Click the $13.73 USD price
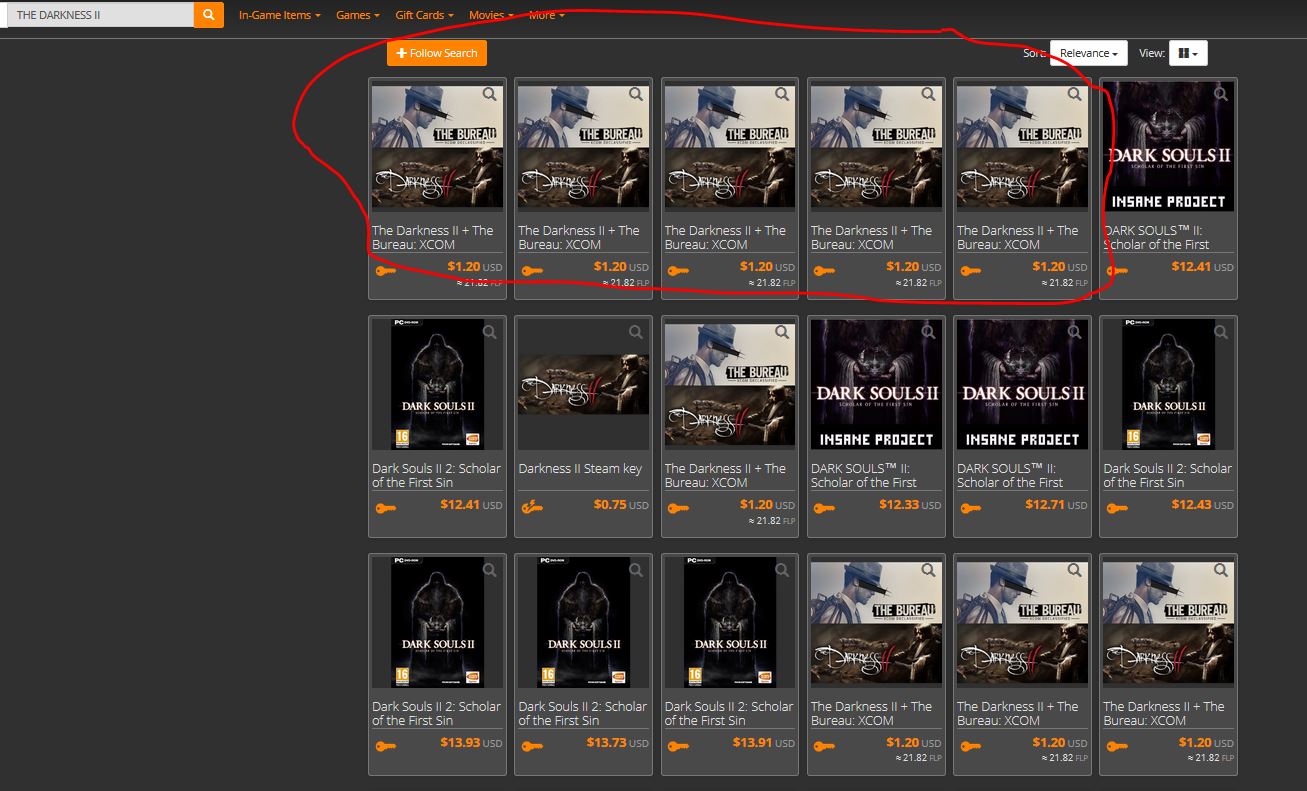This screenshot has height=791, width=1307. [617, 743]
